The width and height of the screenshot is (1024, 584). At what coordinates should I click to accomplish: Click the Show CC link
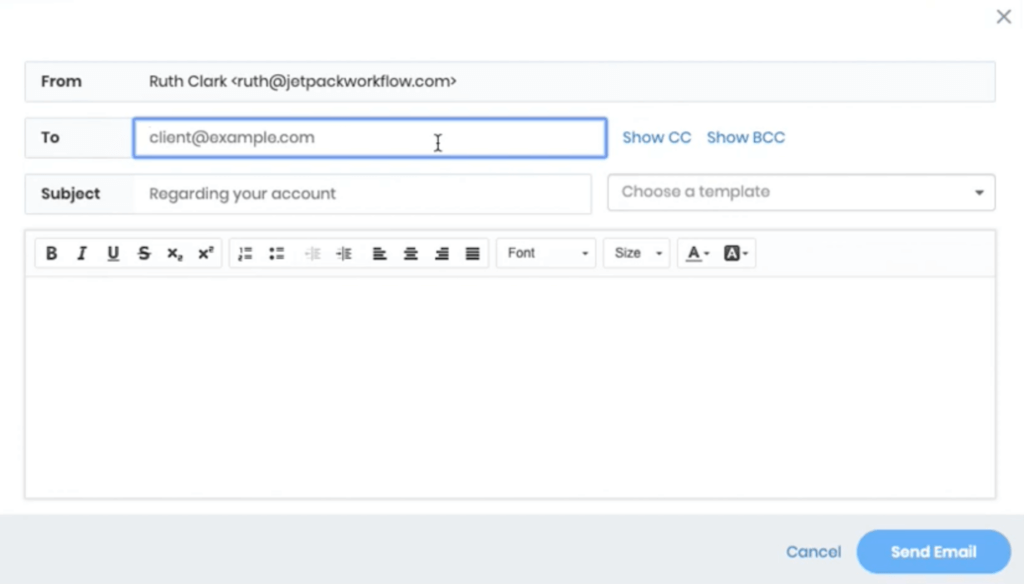click(x=656, y=138)
